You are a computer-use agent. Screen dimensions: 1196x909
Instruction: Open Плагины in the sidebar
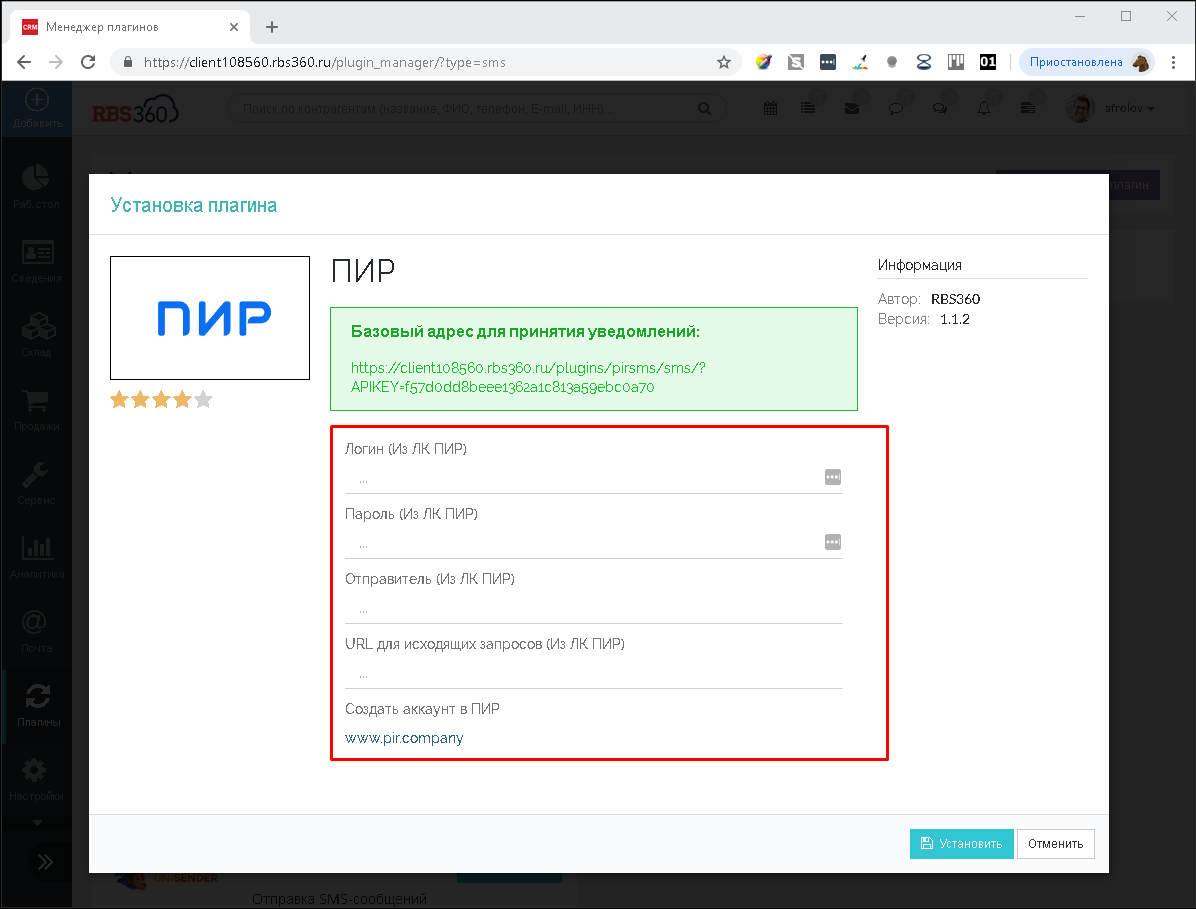click(37, 705)
